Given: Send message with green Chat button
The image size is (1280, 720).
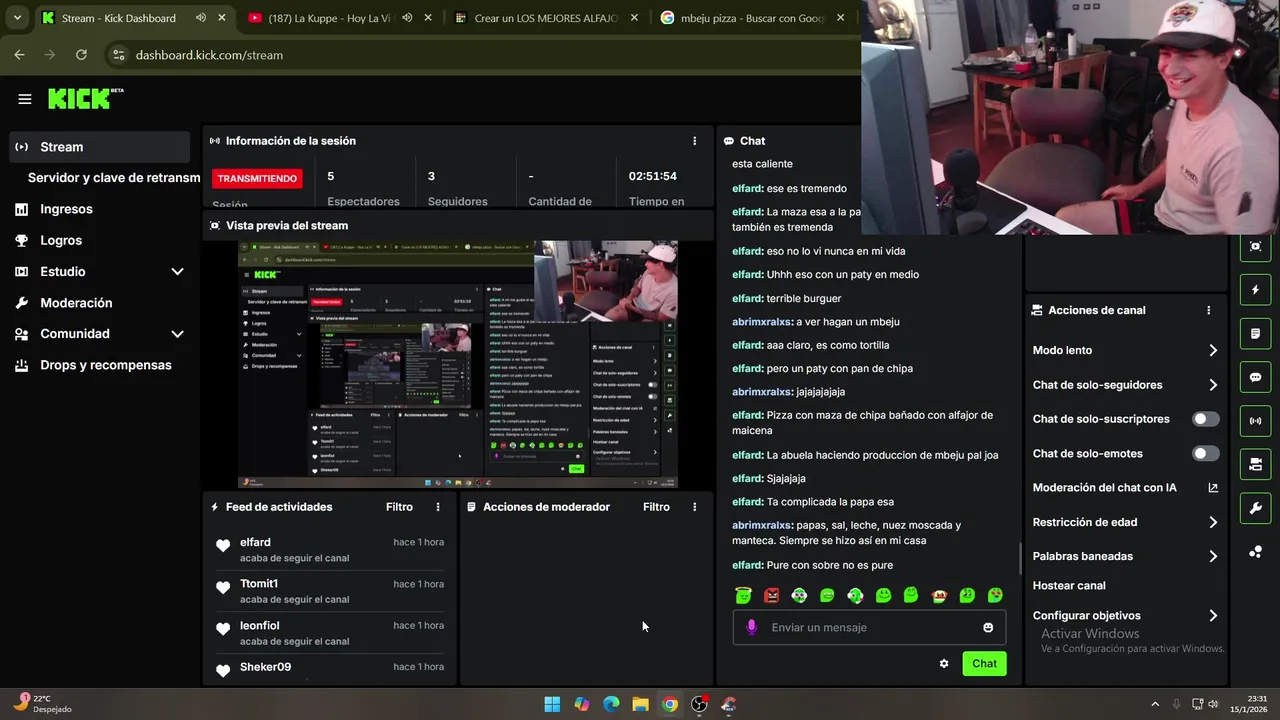Looking at the screenshot, I should click(984, 663).
